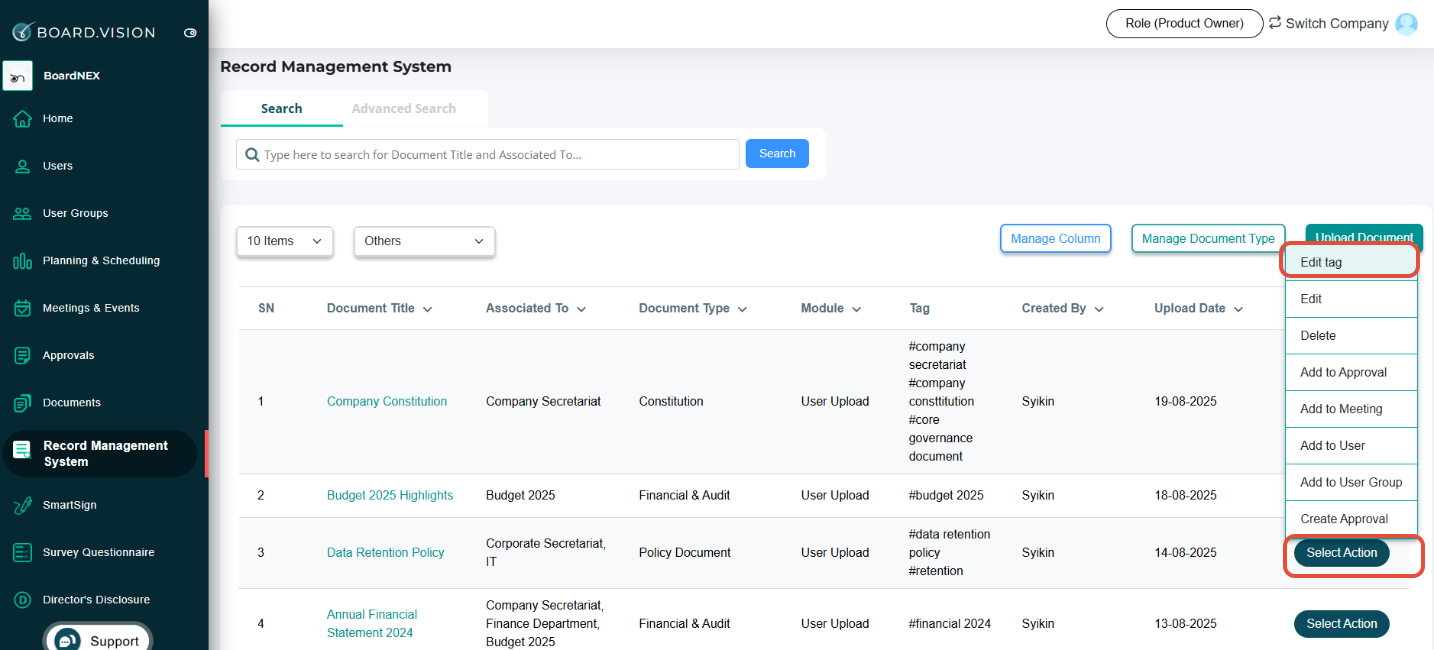Click the Policy Document type cell
This screenshot has width=1434, height=650.
pos(685,553)
